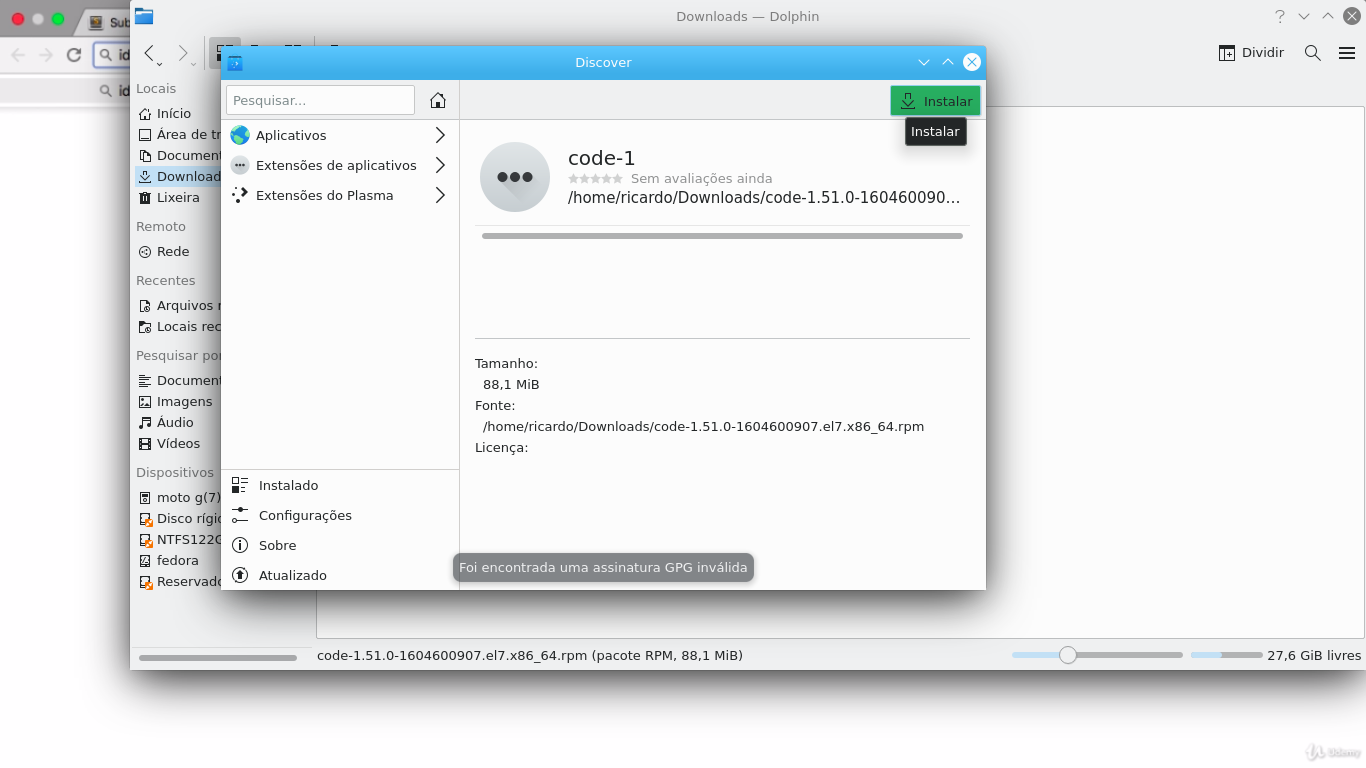
Task: Open fedora device in Dolphin
Action: pyautogui.click(x=178, y=560)
